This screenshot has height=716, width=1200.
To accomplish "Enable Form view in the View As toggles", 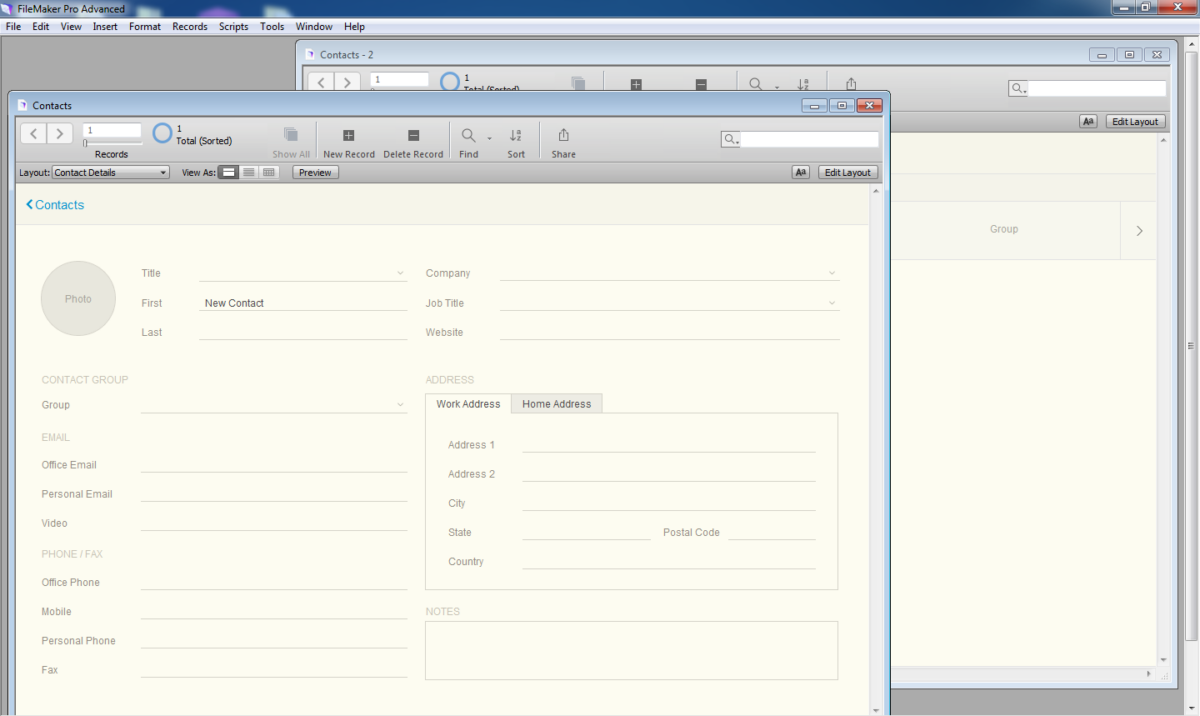I will pos(229,172).
